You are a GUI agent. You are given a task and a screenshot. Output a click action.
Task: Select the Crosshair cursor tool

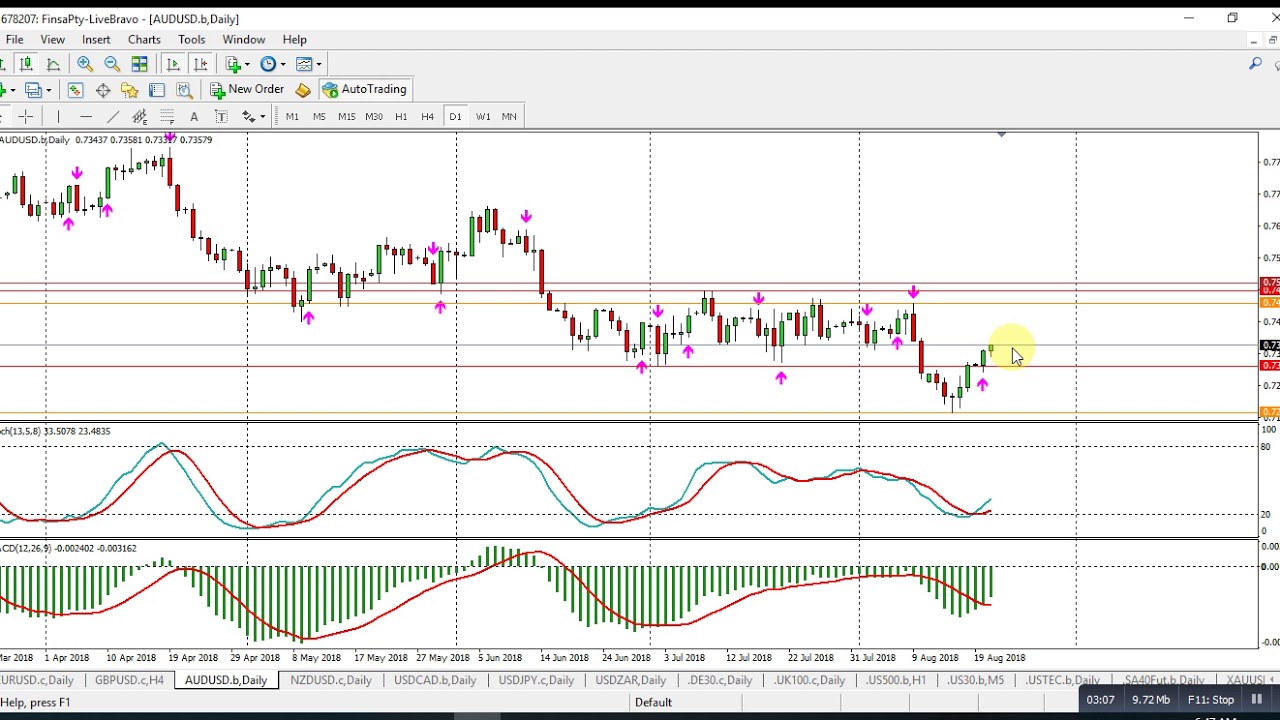click(26, 117)
